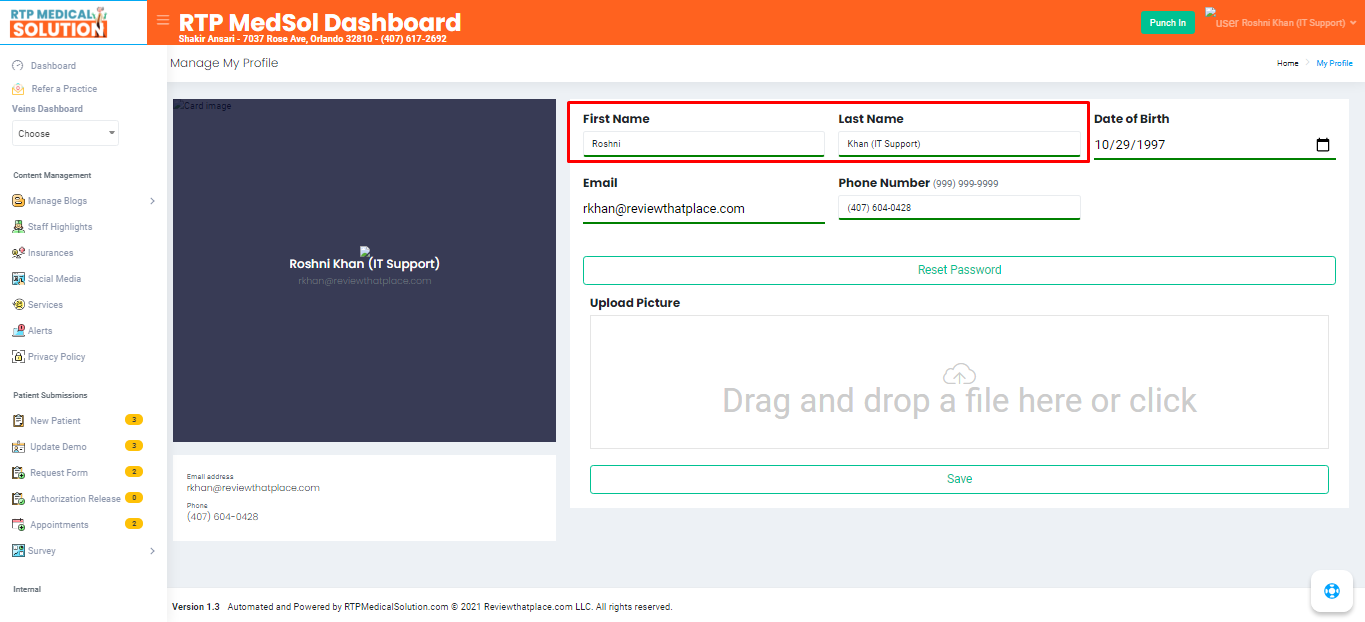The height and width of the screenshot is (622, 1365).
Task: Open Alerts in sidebar
Action: tap(40, 331)
